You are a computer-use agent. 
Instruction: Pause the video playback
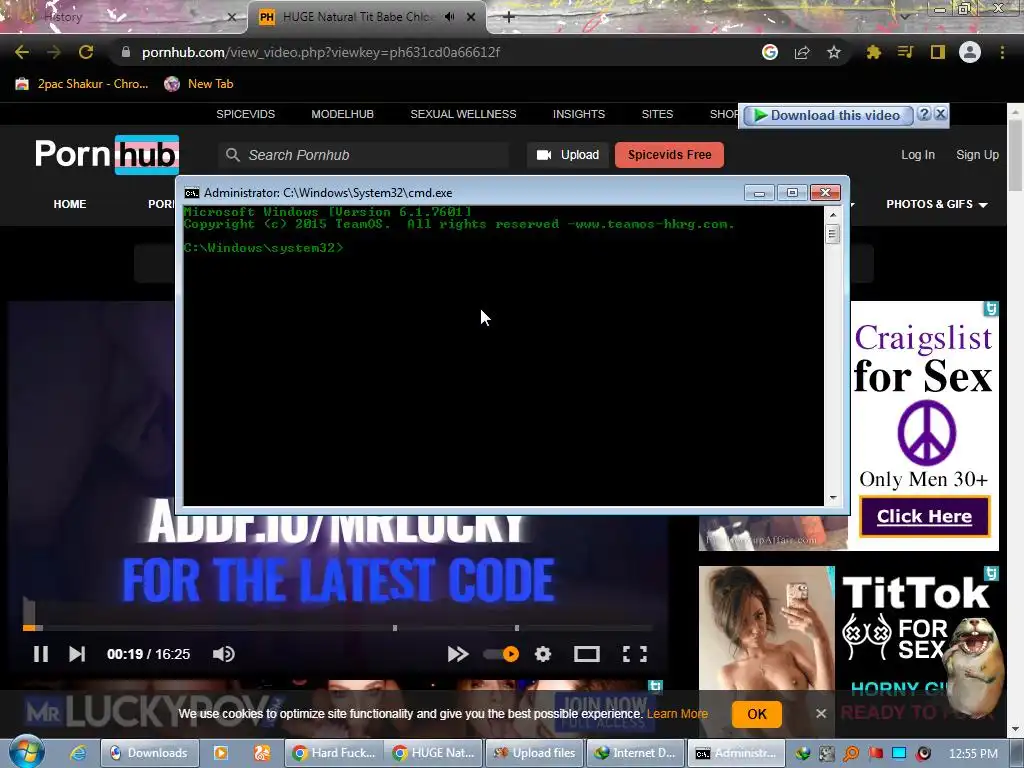40,654
